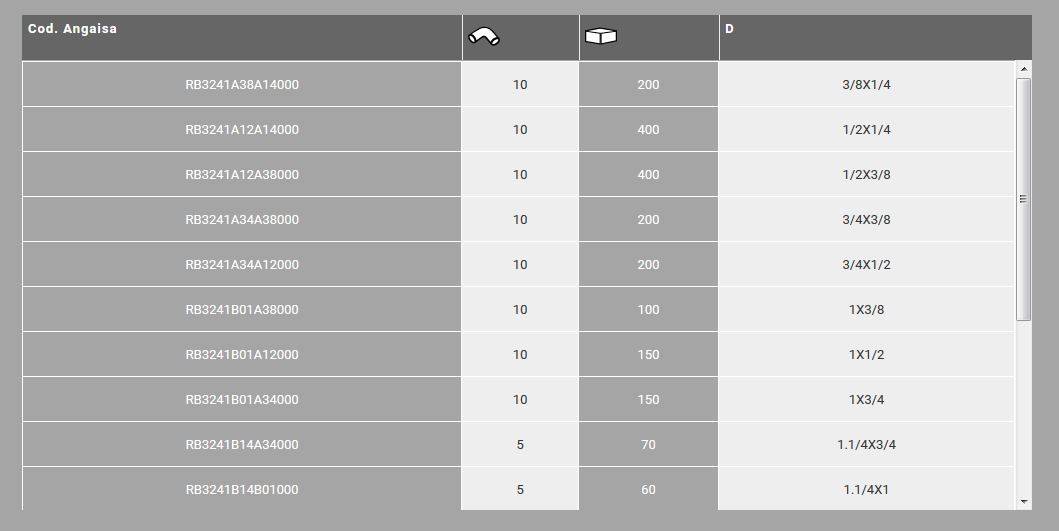Click the pipe elbow icon column header

(x=485, y=37)
